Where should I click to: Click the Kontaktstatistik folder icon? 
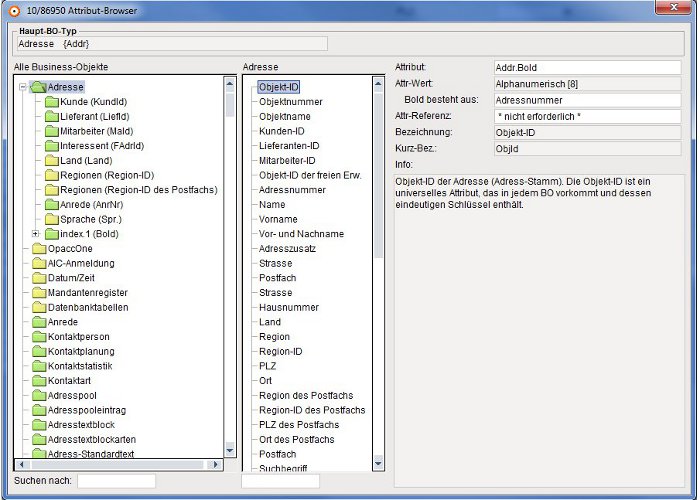39,366
